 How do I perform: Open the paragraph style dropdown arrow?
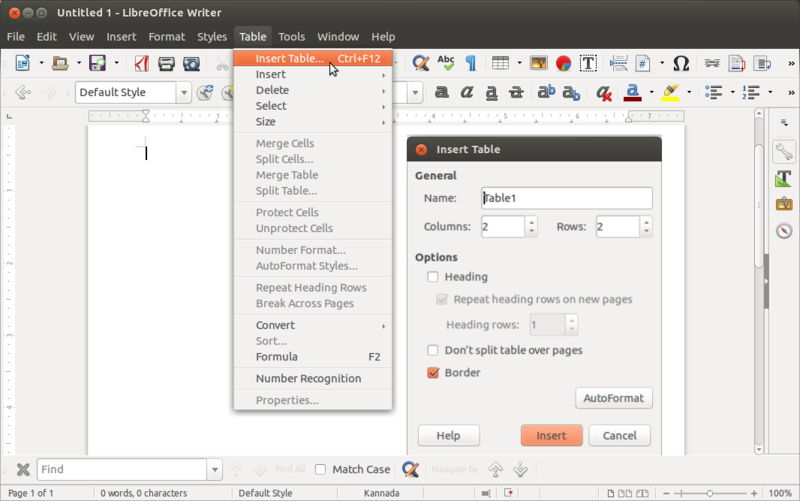click(184, 93)
